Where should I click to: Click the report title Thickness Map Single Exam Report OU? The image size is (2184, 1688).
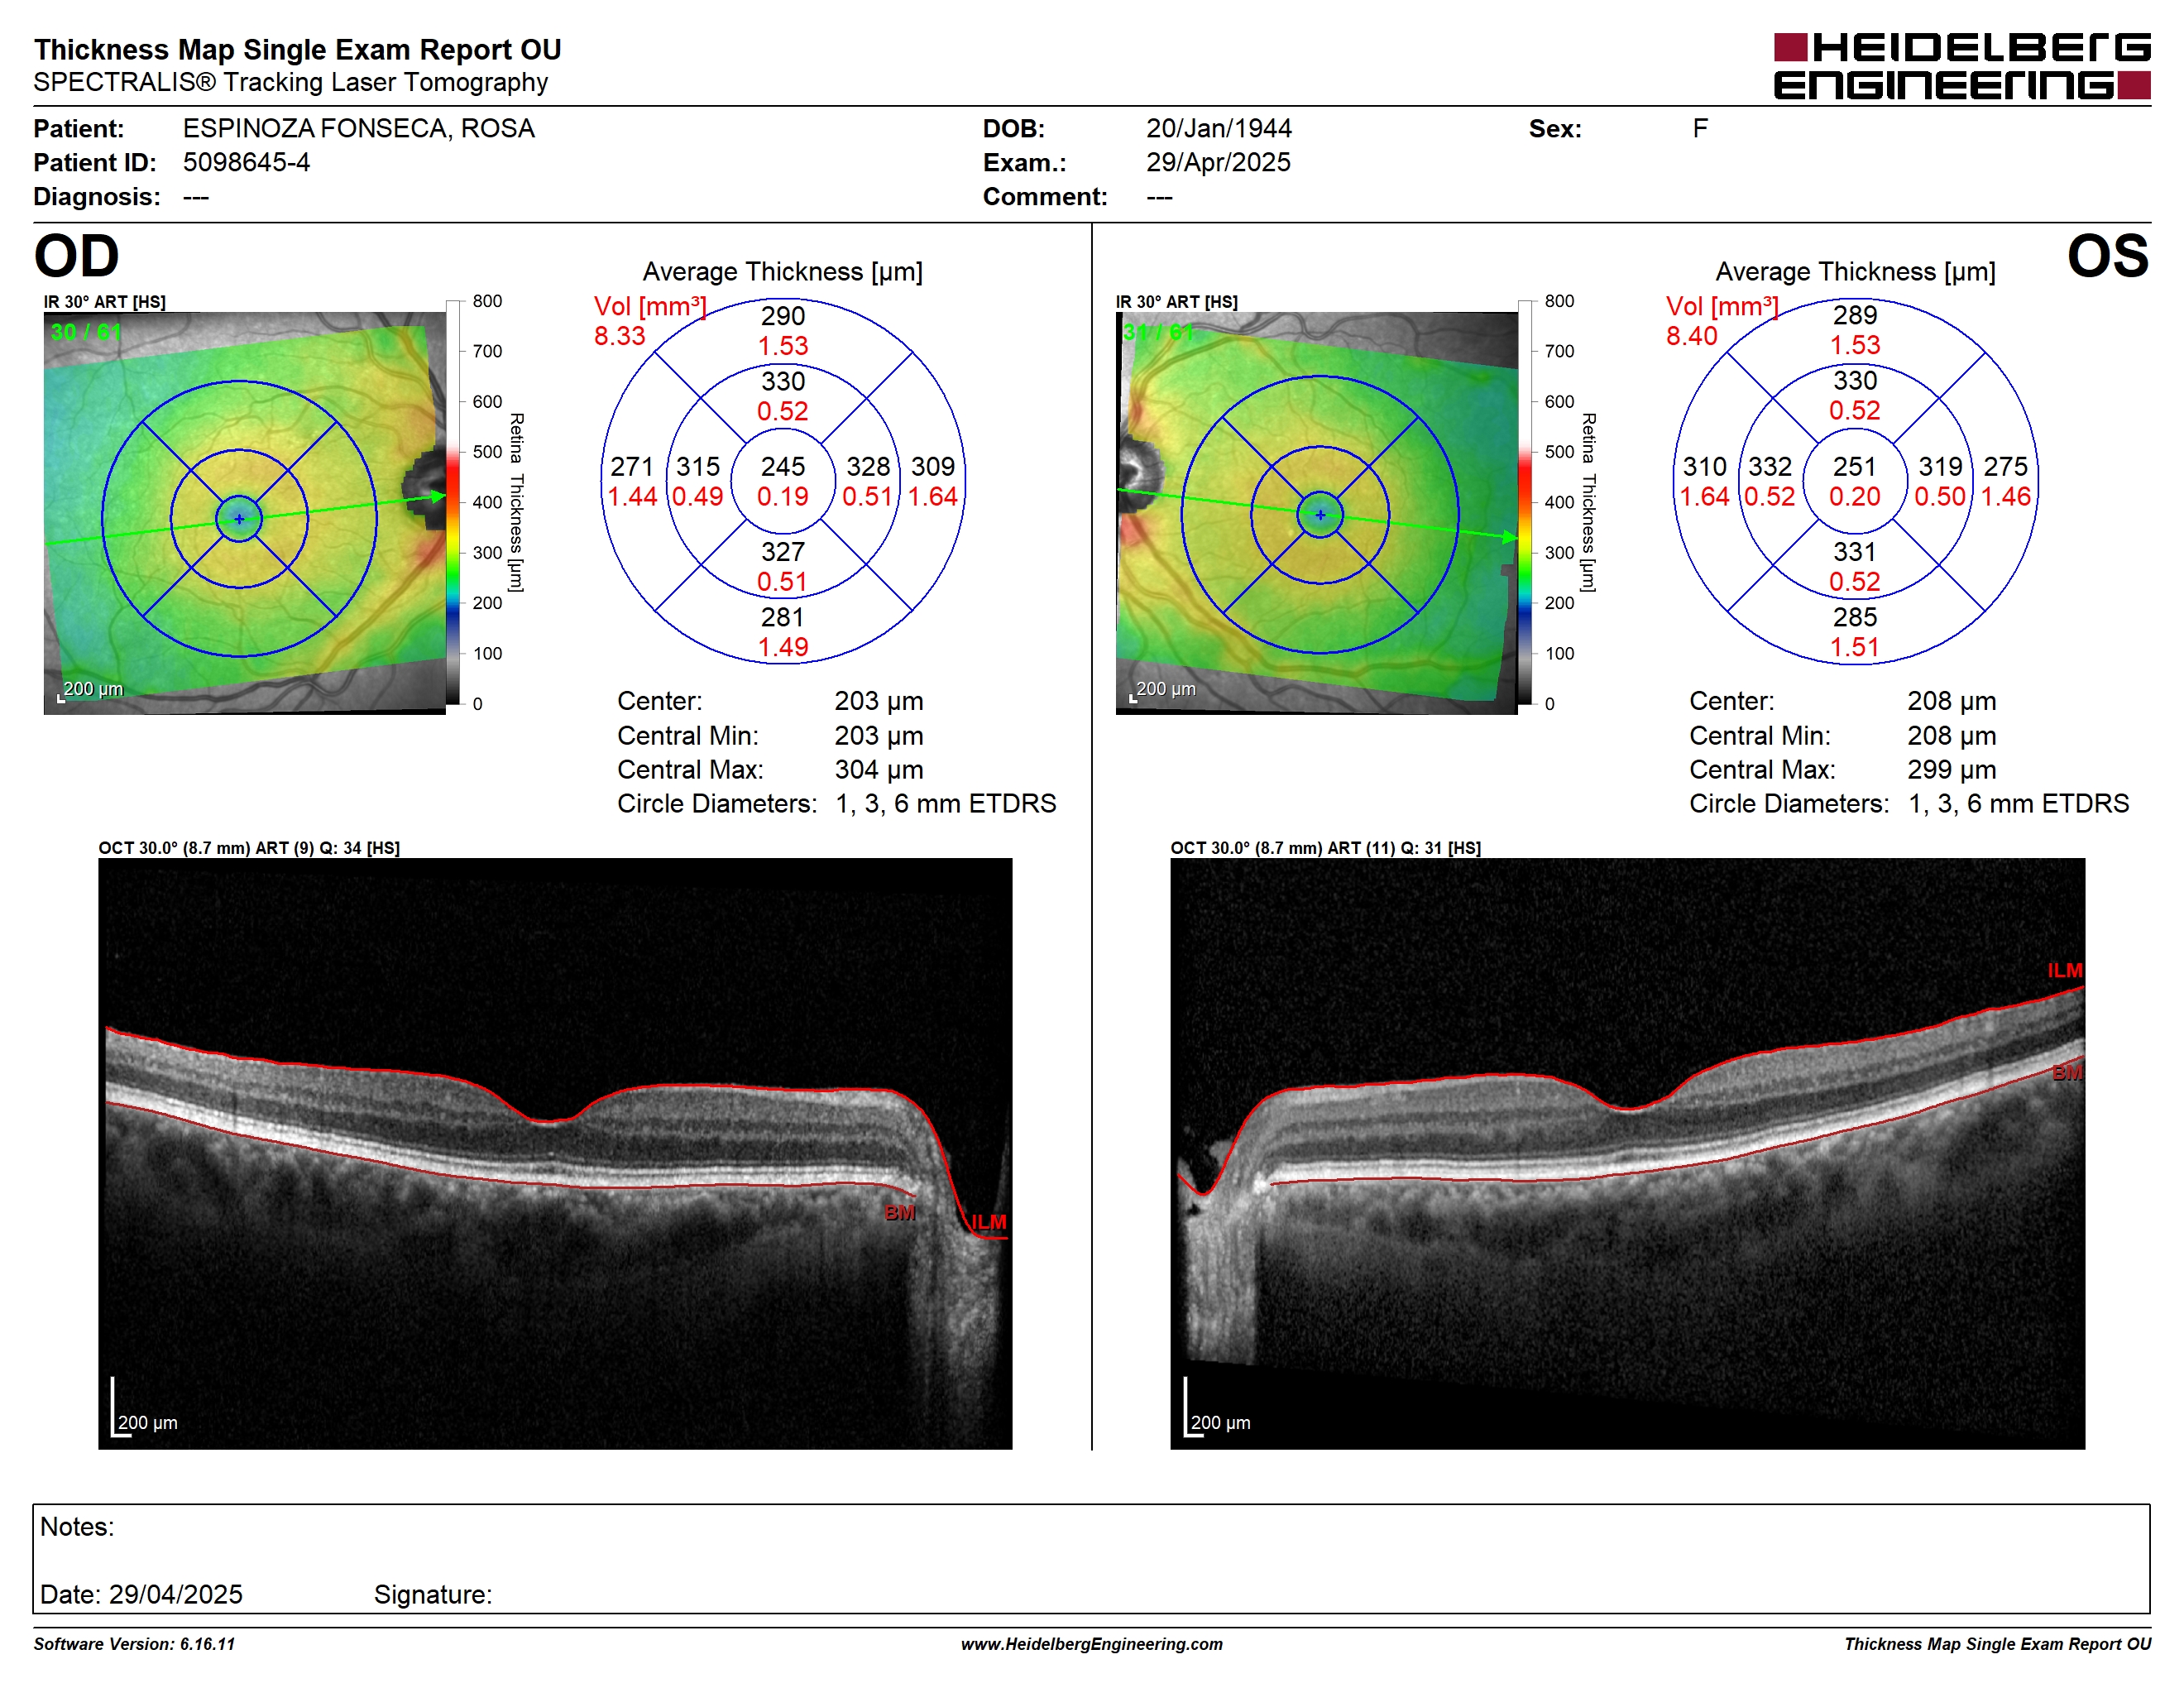click(x=297, y=50)
